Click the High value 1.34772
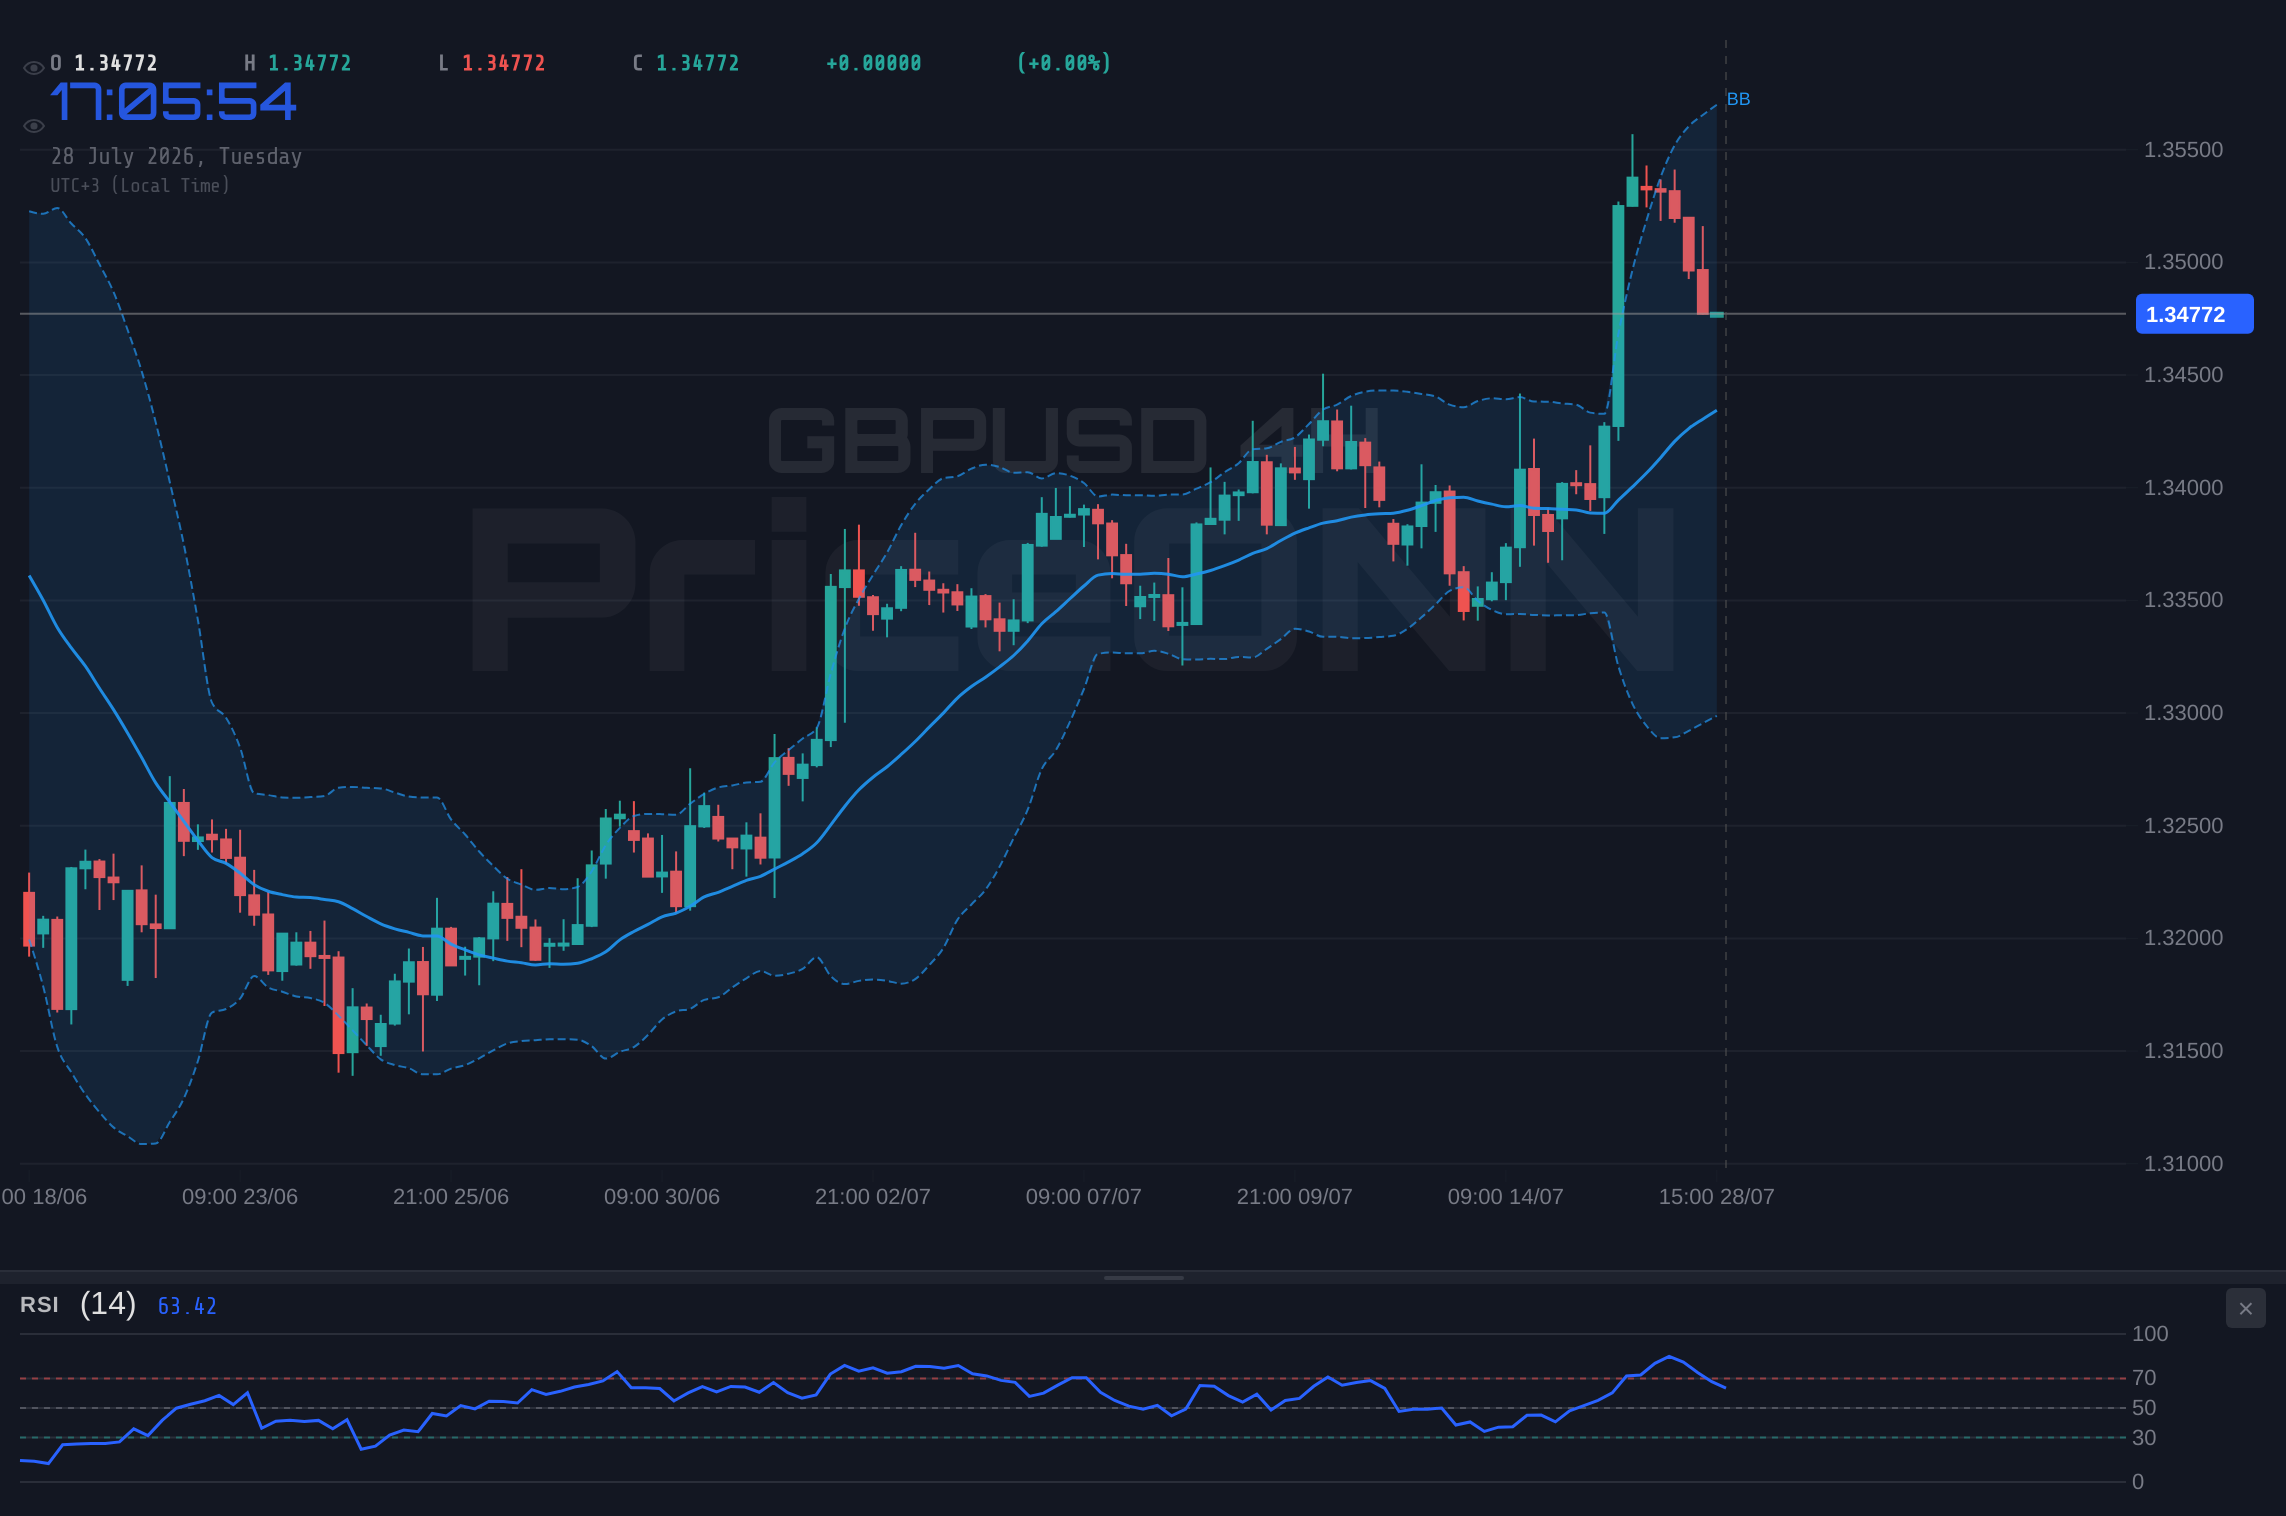The image size is (2286, 1516). click(x=310, y=63)
